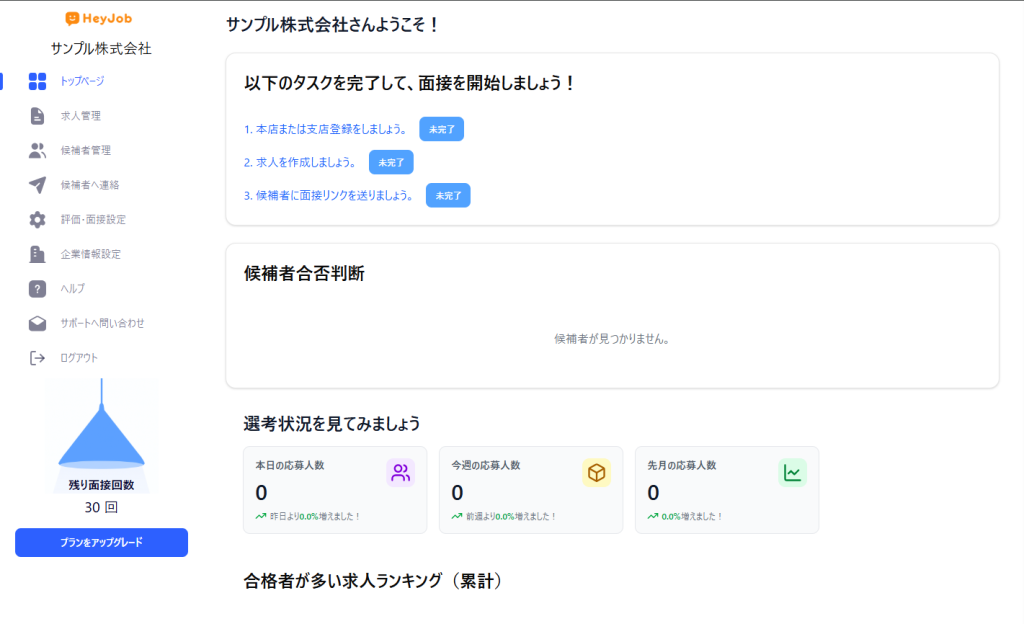Click the 評価・面接設定 gear icon
The image size is (1024, 624).
[37, 220]
